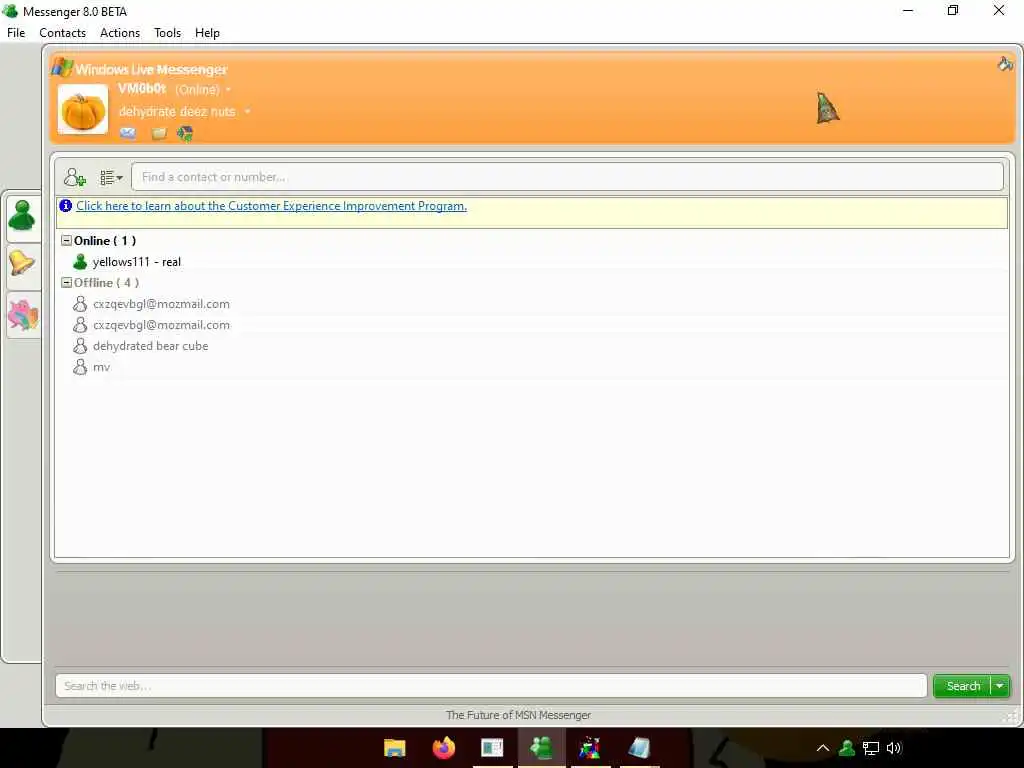Click the network tray icon
Screen dimensions: 1024x768
click(871, 748)
